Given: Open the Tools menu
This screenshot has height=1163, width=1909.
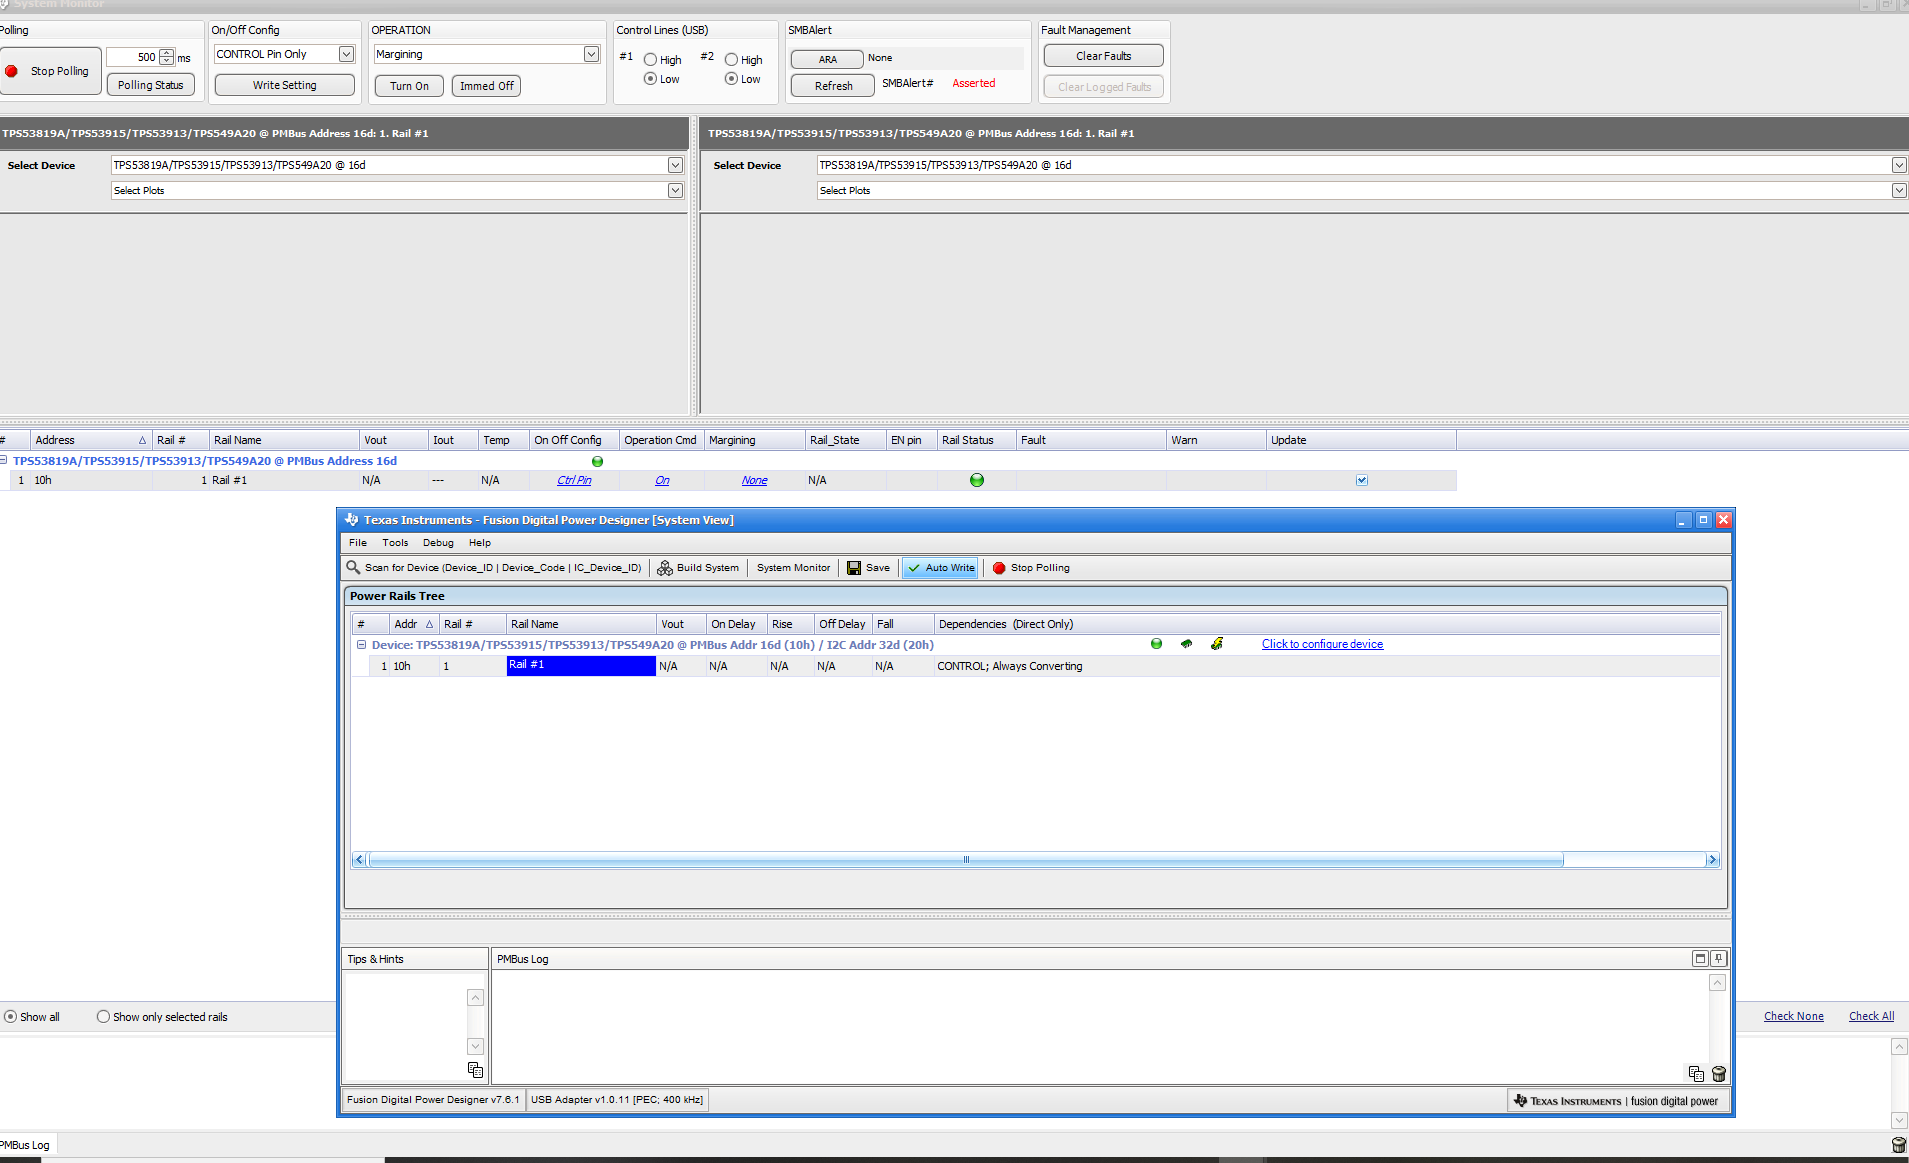Looking at the screenshot, I should (x=395, y=543).
